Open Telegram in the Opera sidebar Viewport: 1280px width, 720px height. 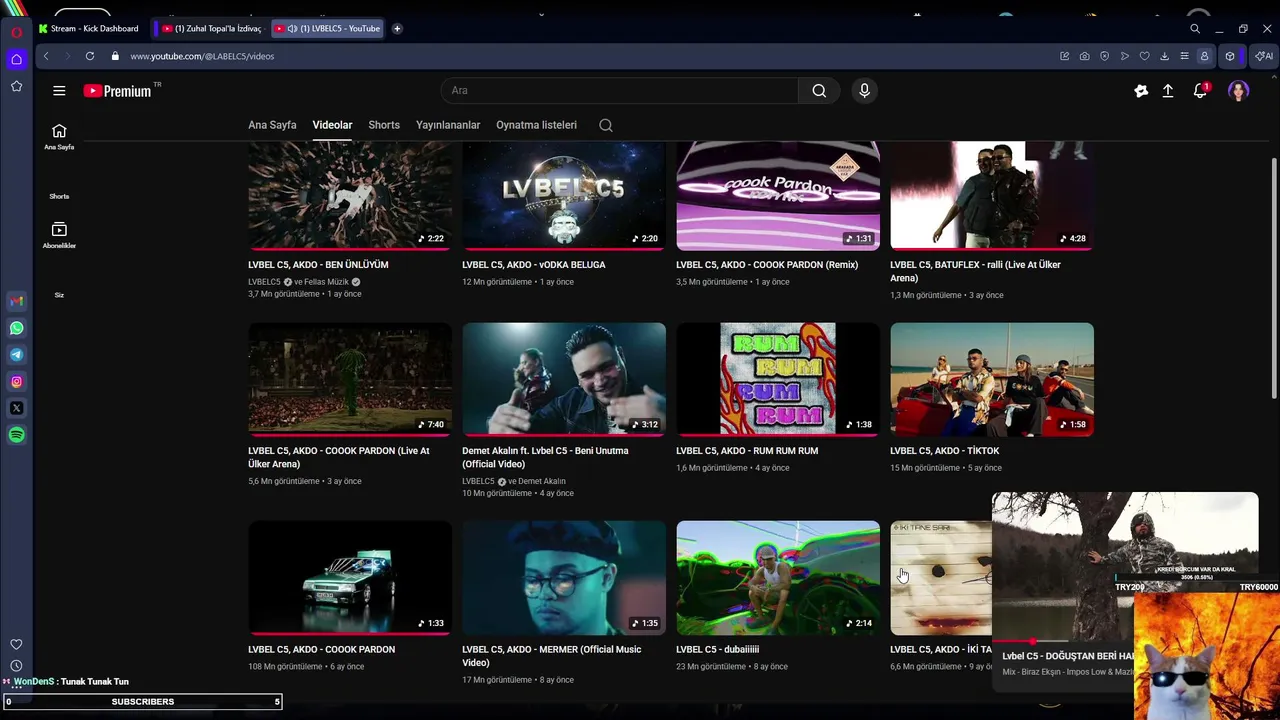click(16, 355)
